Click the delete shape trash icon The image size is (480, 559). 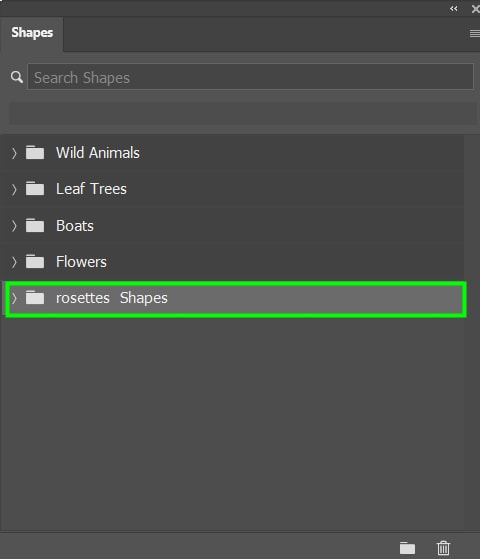coord(443,548)
